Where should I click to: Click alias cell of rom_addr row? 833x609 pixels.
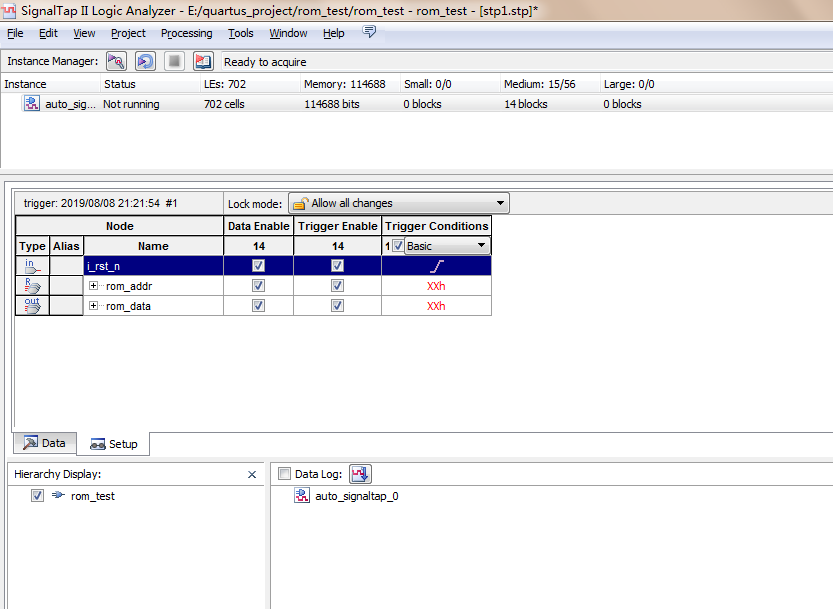click(66, 286)
